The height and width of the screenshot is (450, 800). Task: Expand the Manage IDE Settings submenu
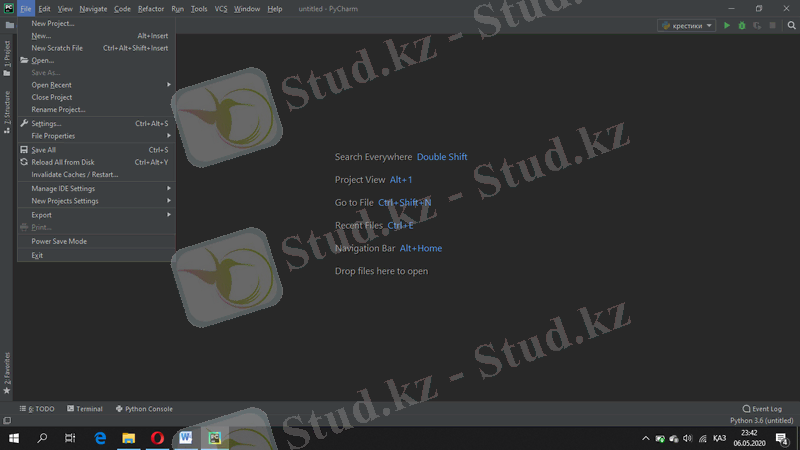pos(96,188)
